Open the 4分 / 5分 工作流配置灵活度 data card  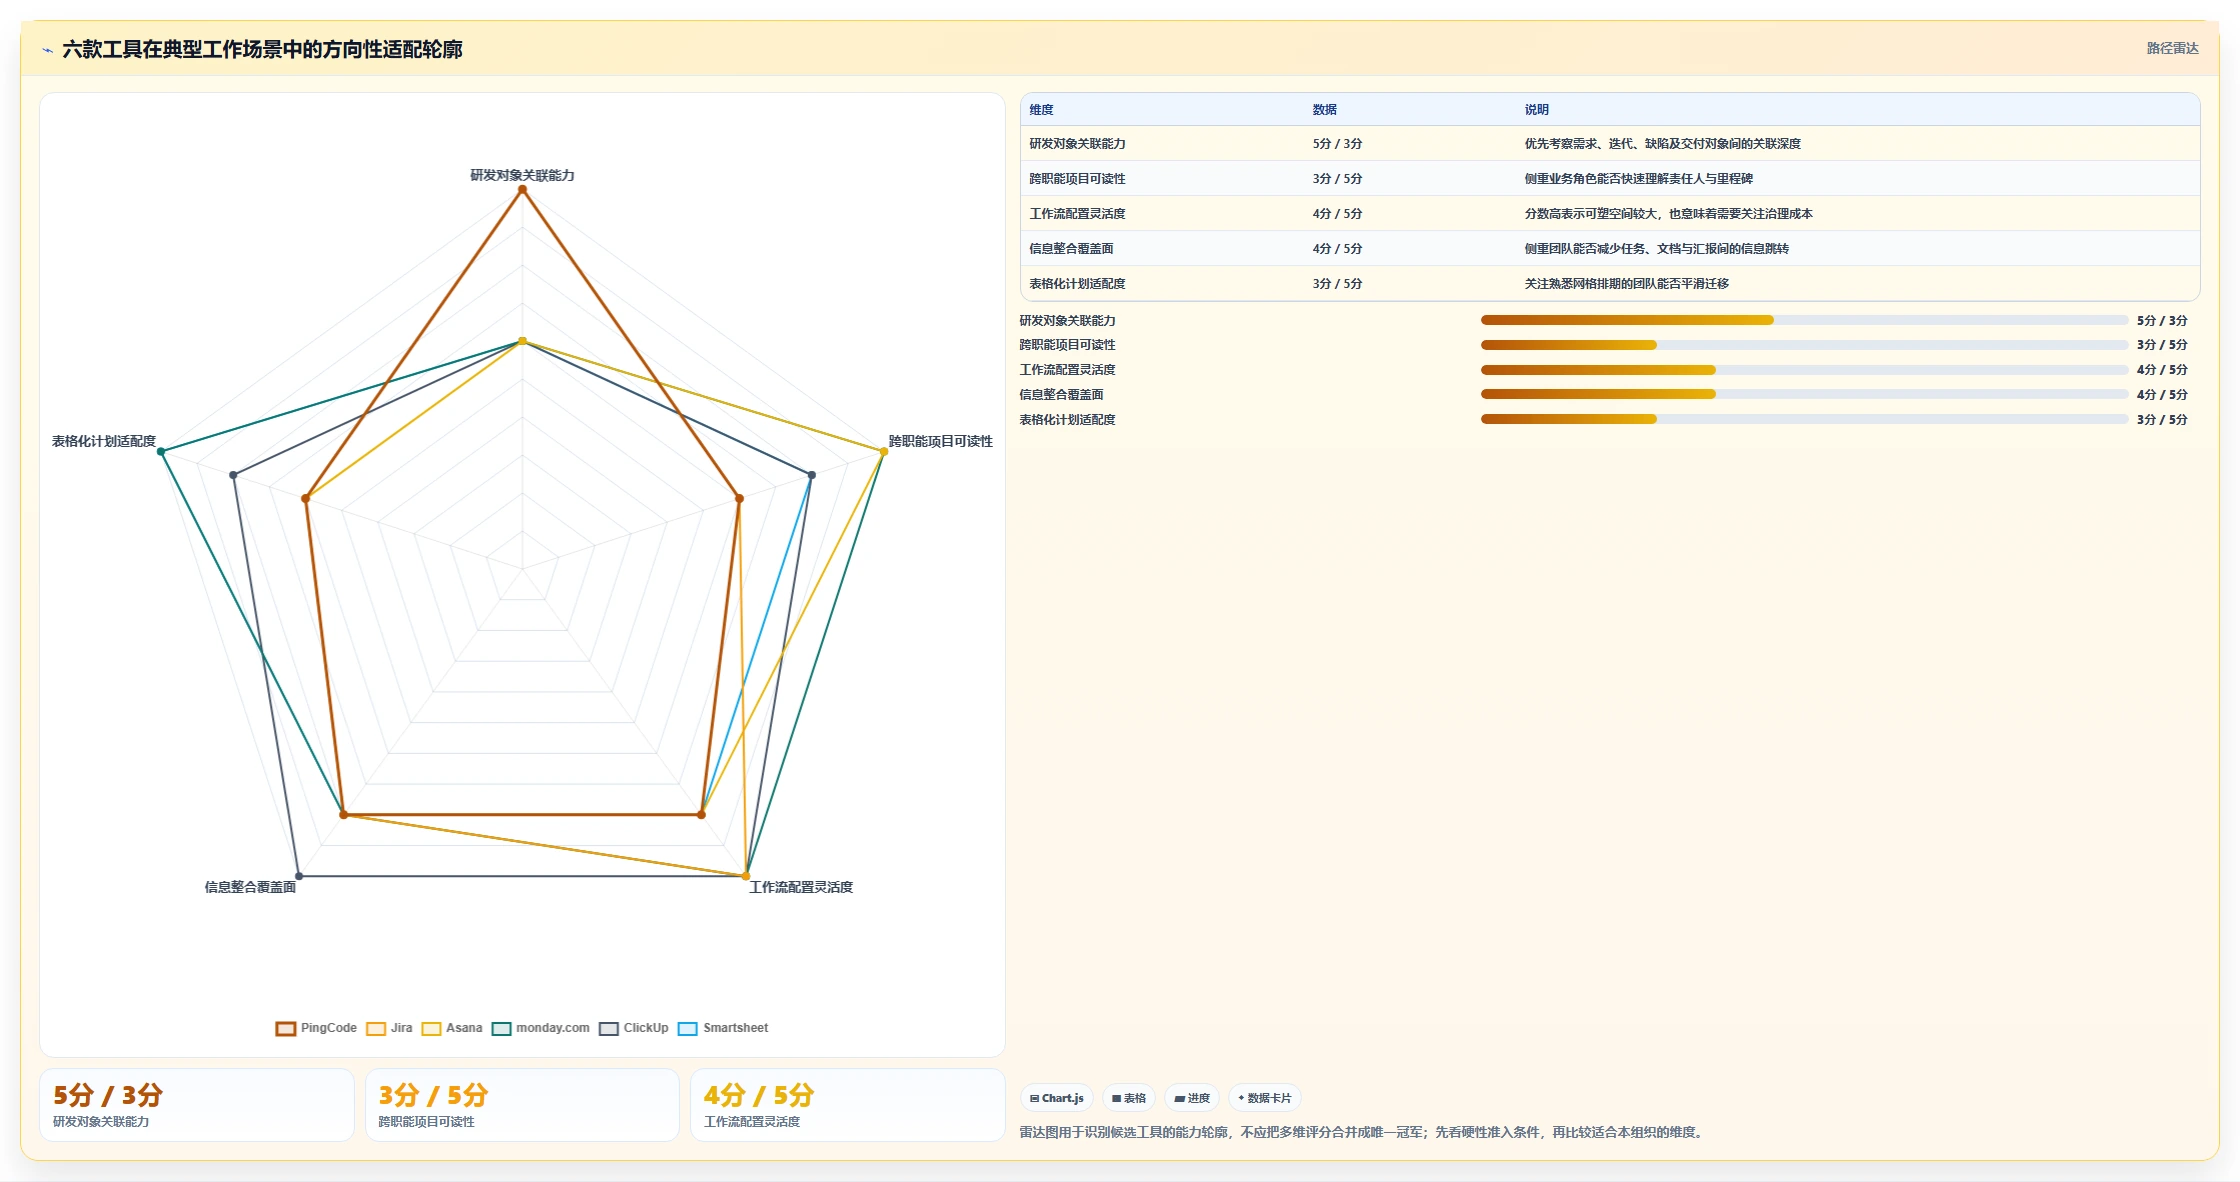(848, 1105)
